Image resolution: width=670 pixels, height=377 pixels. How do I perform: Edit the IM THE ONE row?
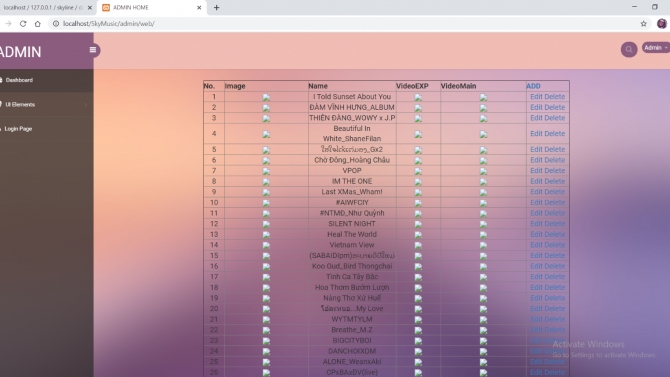536,181
